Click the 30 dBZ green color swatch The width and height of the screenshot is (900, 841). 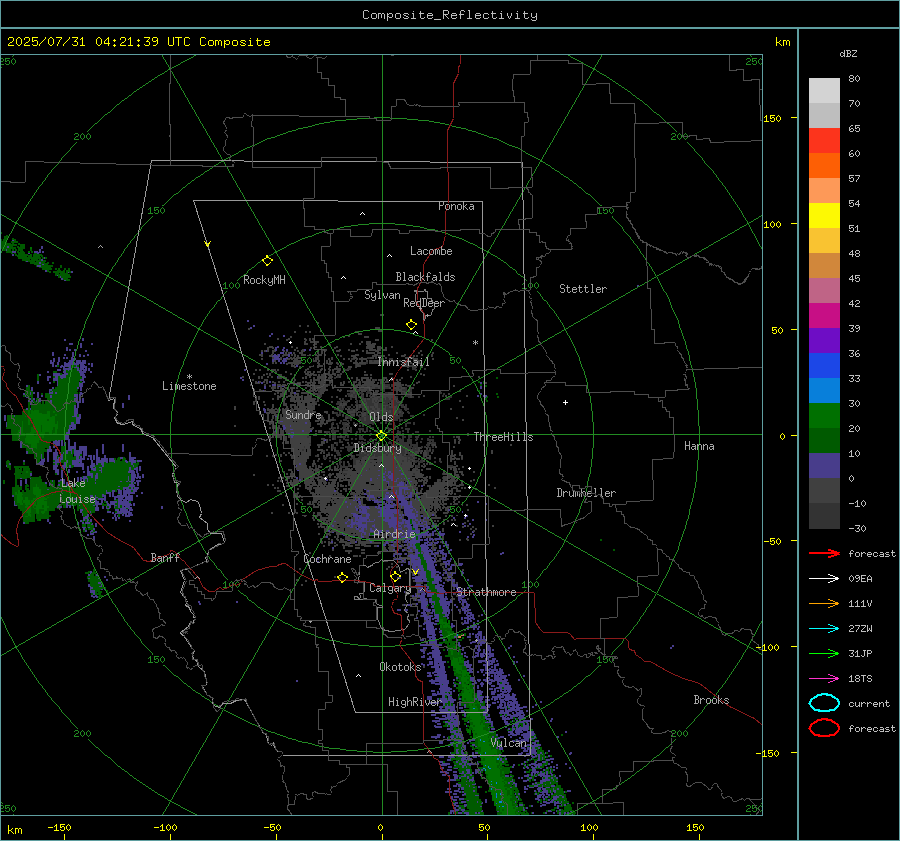(x=824, y=416)
